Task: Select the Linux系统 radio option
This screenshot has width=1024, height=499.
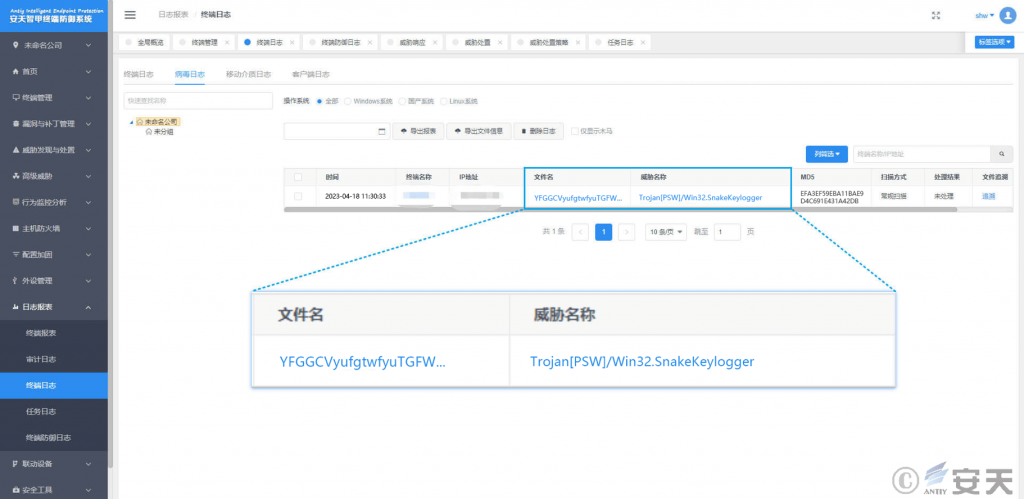Action: tap(443, 101)
